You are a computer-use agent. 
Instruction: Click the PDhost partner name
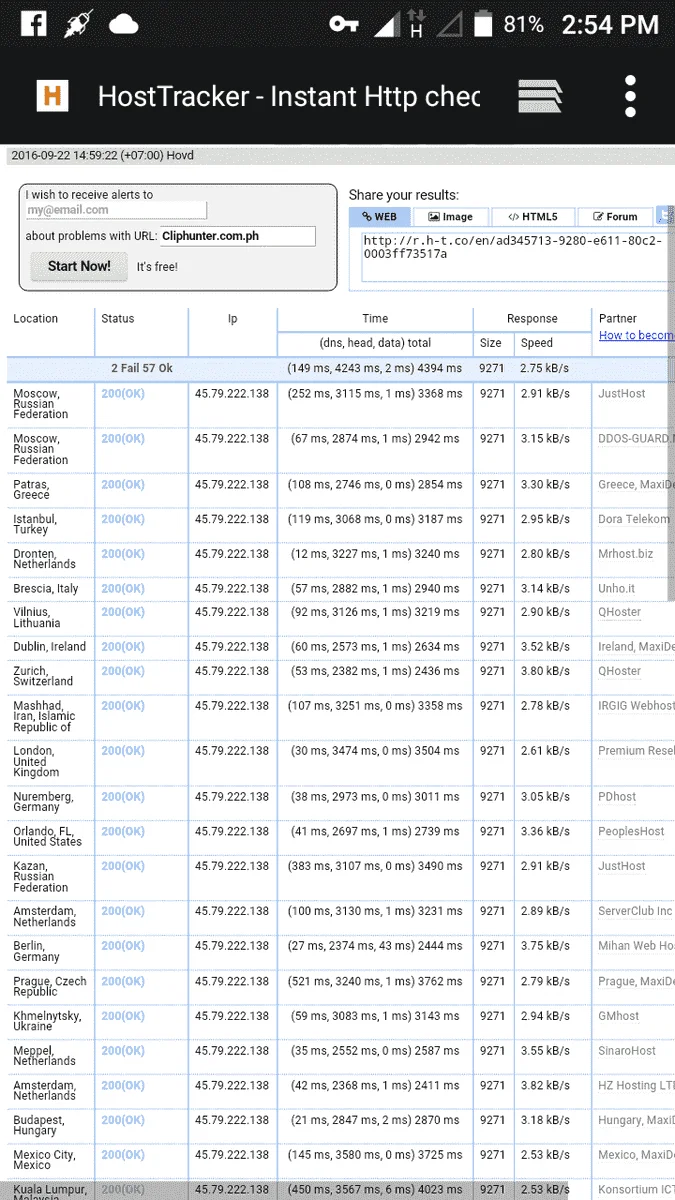tap(617, 797)
